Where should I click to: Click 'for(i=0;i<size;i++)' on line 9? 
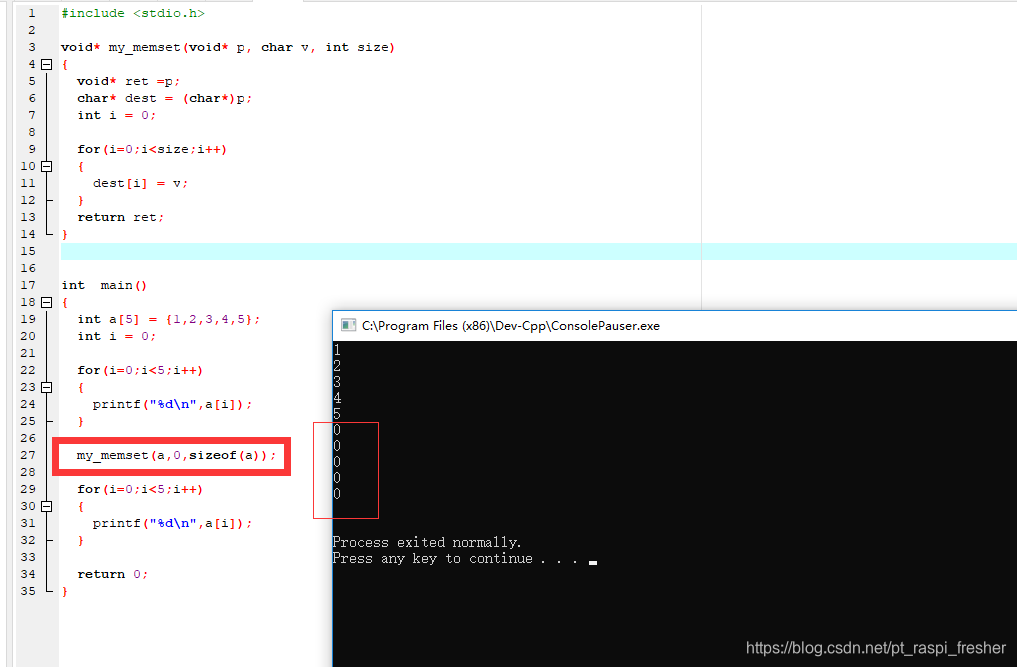152,149
